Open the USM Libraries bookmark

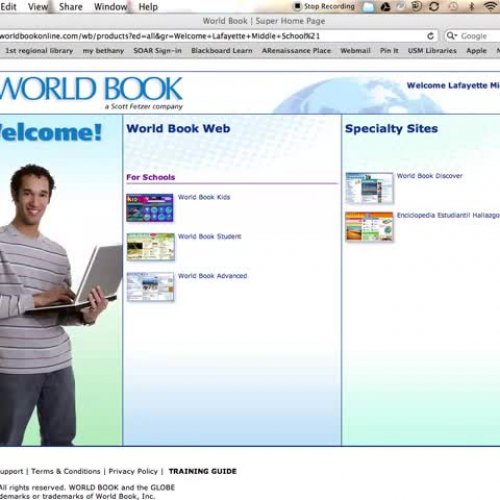coord(432,51)
